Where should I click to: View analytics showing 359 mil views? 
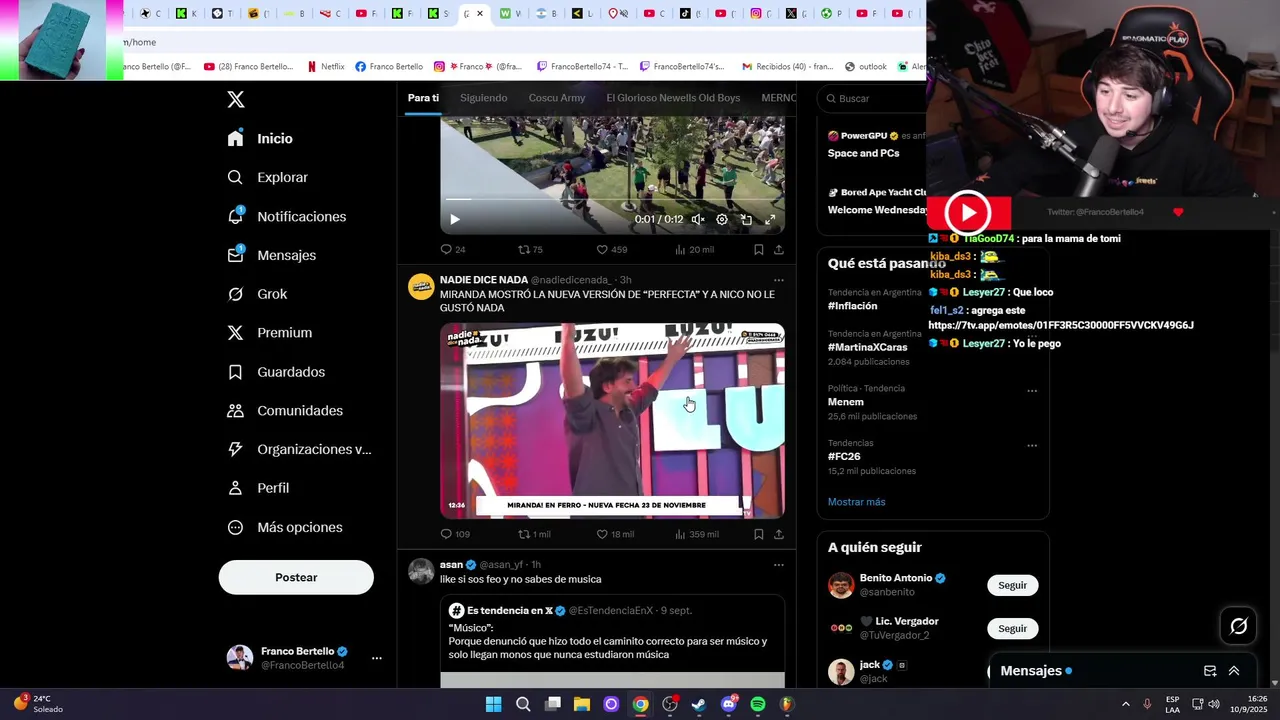[696, 534]
